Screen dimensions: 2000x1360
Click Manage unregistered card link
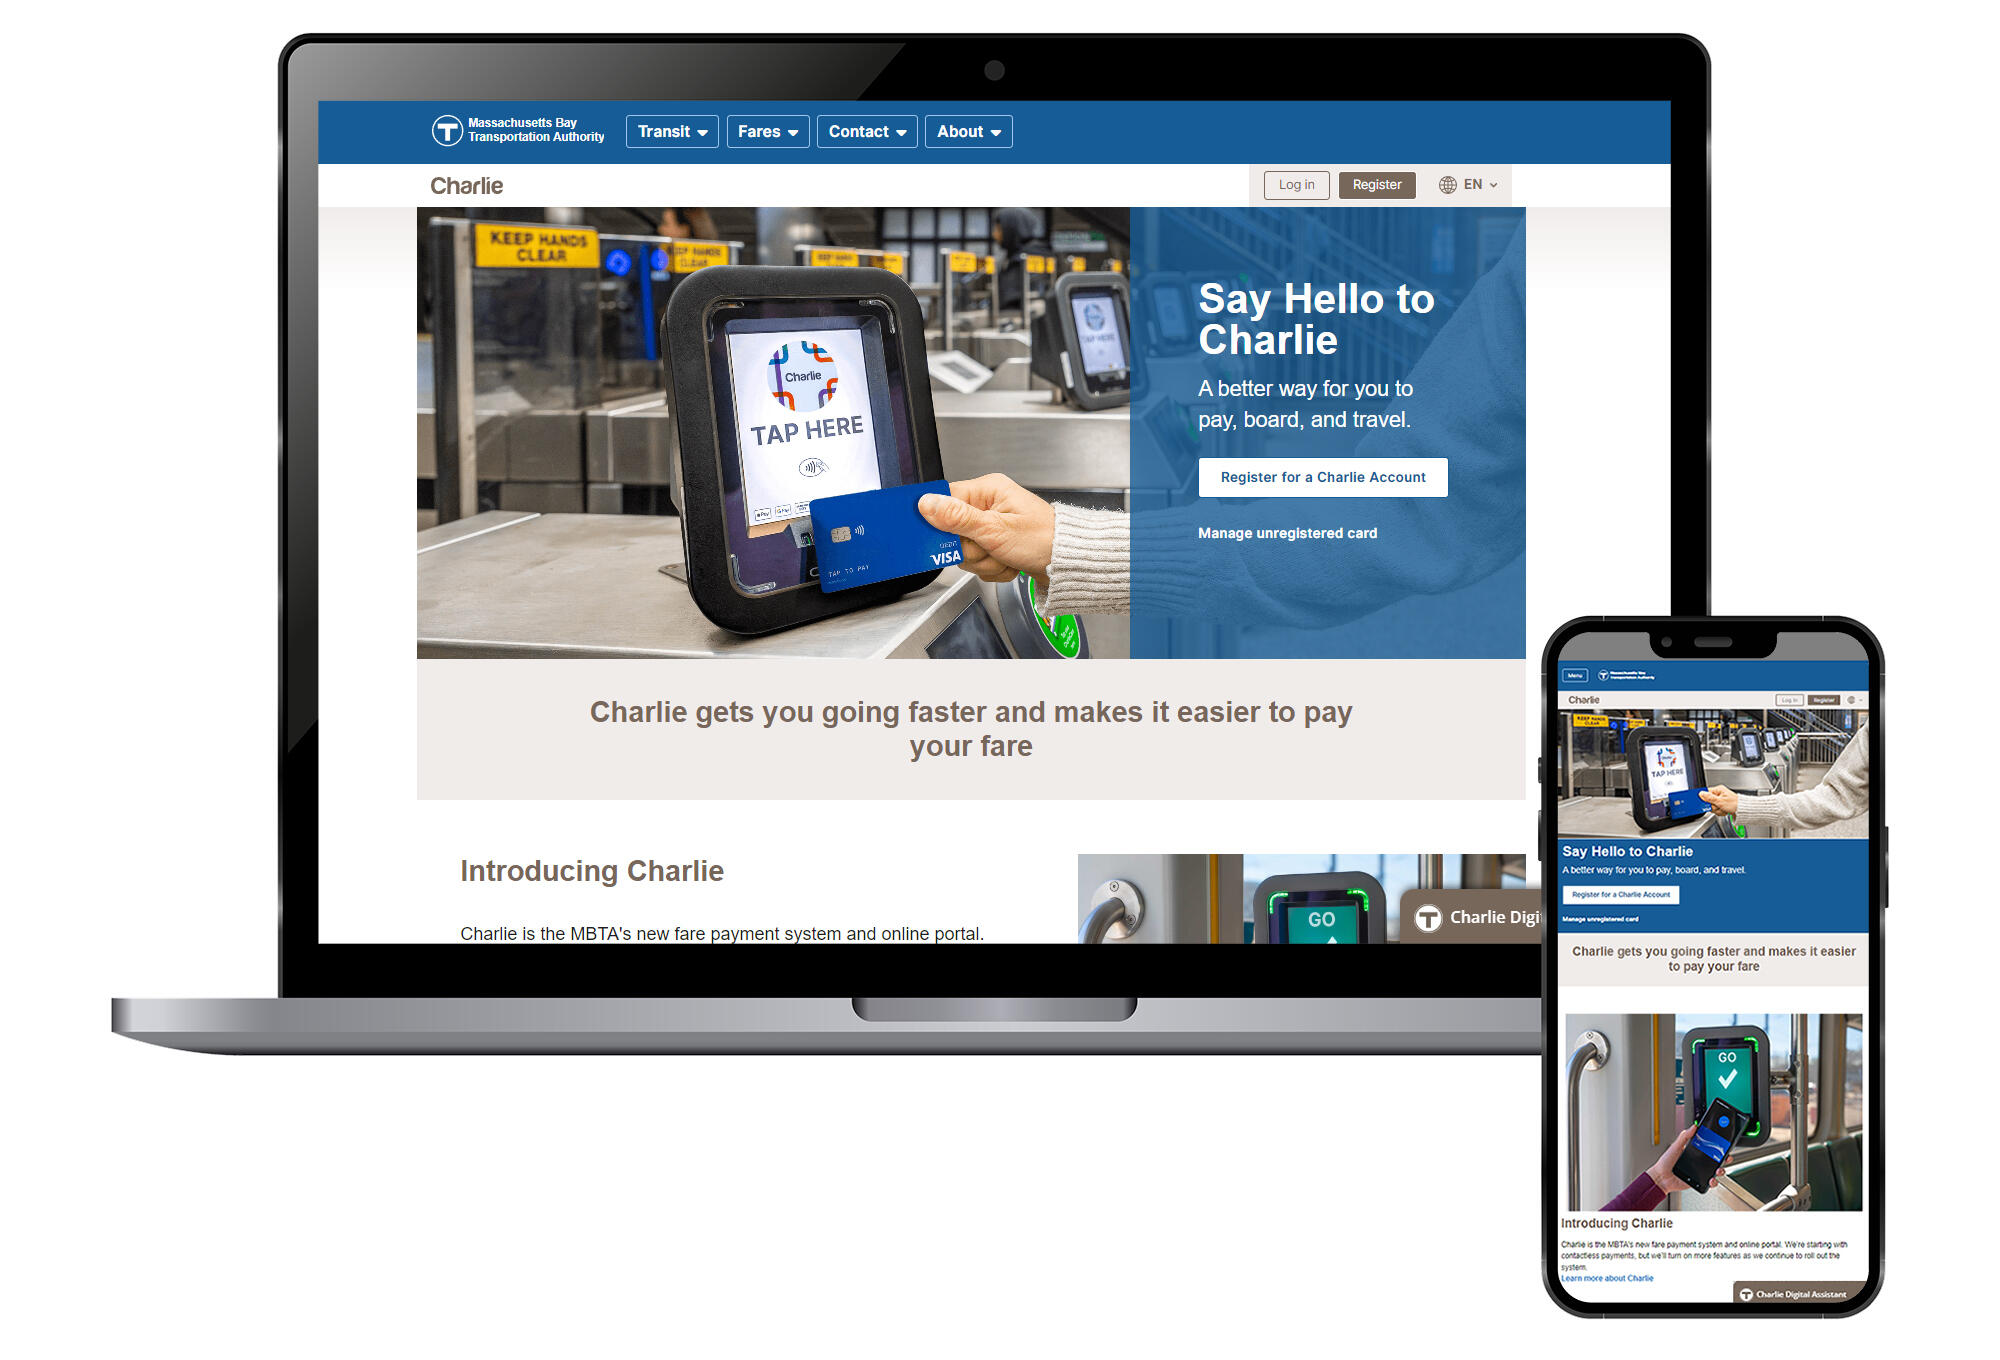click(x=1290, y=533)
